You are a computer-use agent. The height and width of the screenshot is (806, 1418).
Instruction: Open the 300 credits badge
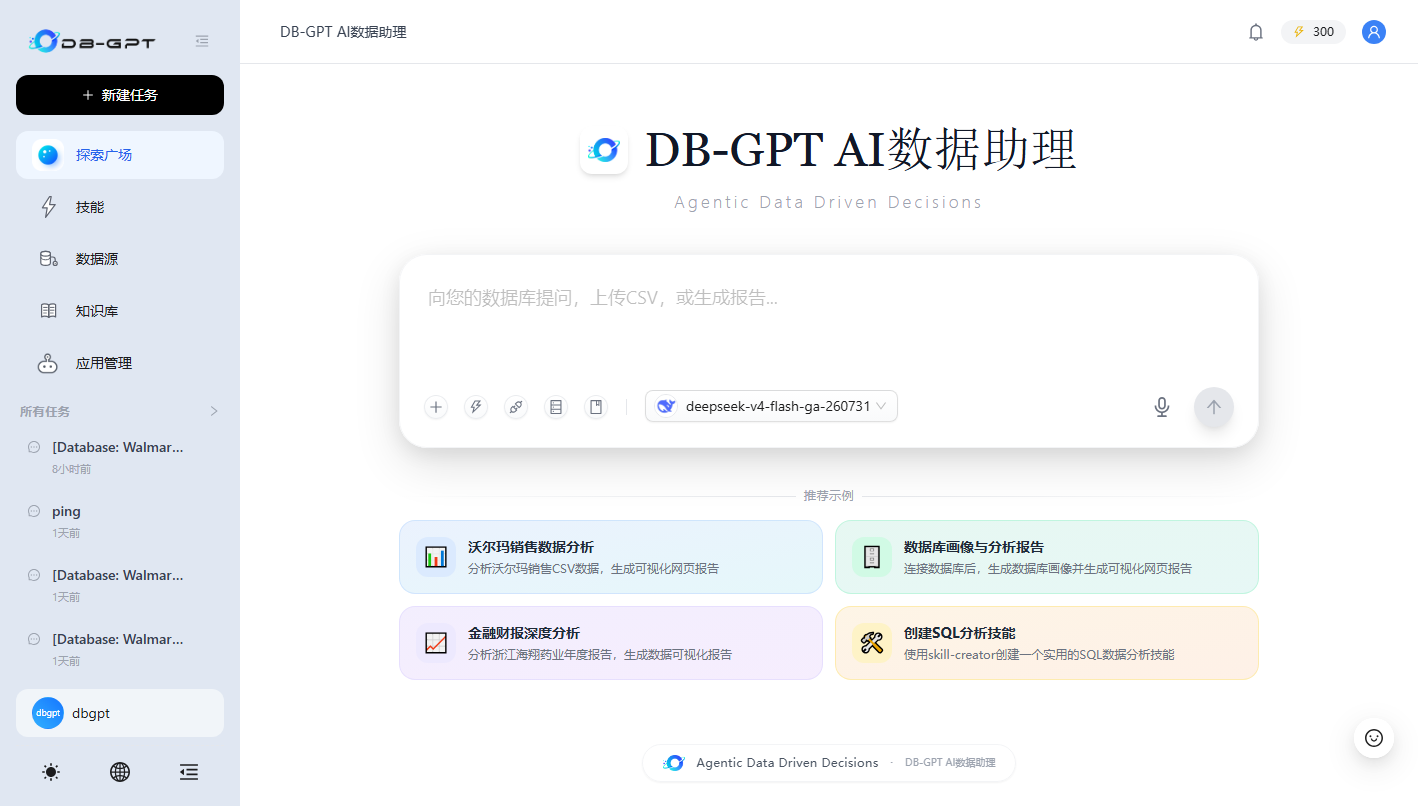click(1313, 32)
